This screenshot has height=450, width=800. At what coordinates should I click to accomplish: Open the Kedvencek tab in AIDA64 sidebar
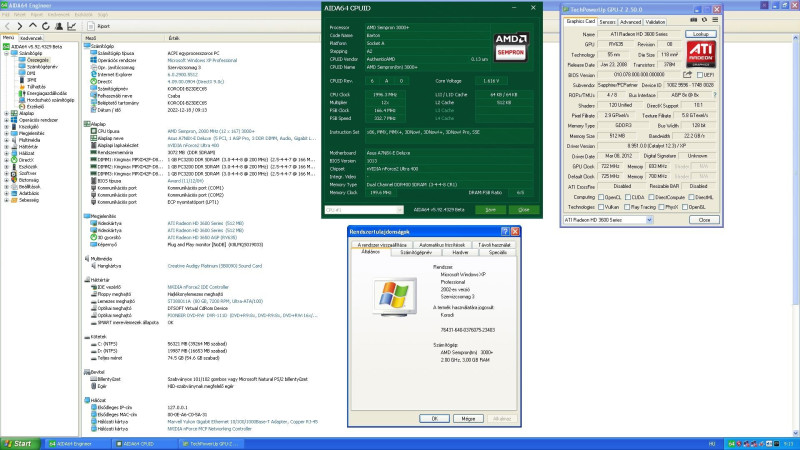click(31, 38)
